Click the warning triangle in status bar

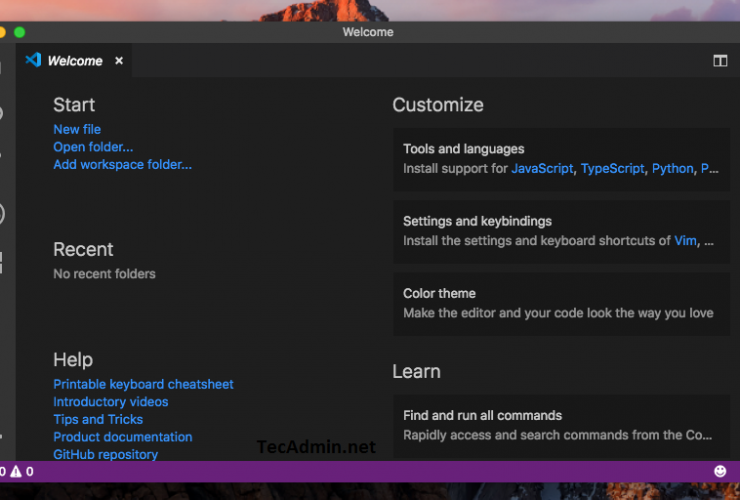click(x=16, y=471)
